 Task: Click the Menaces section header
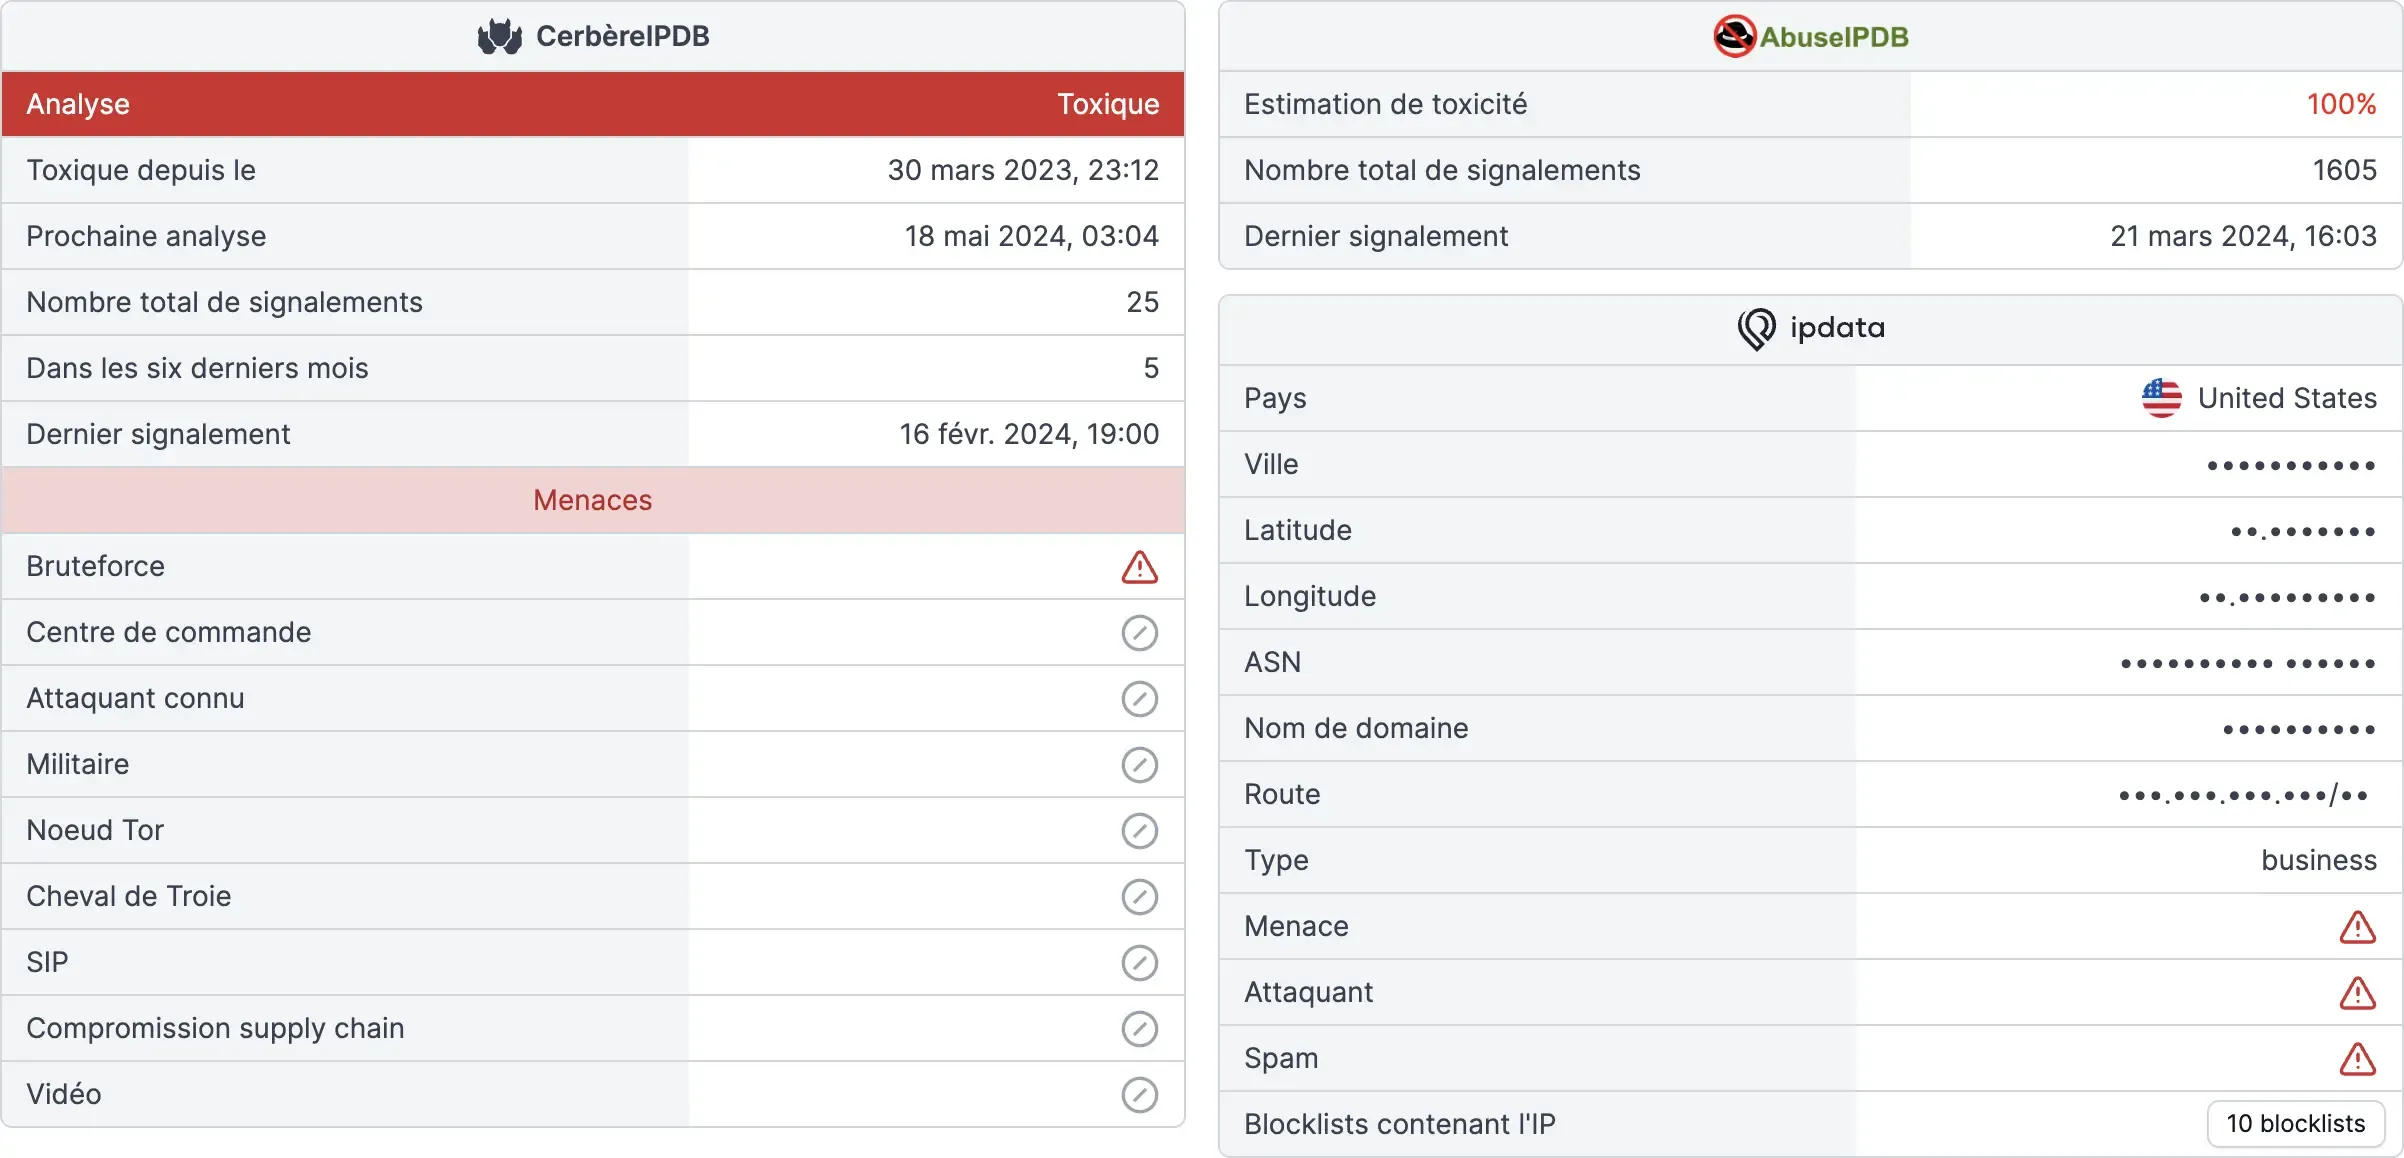click(x=593, y=500)
